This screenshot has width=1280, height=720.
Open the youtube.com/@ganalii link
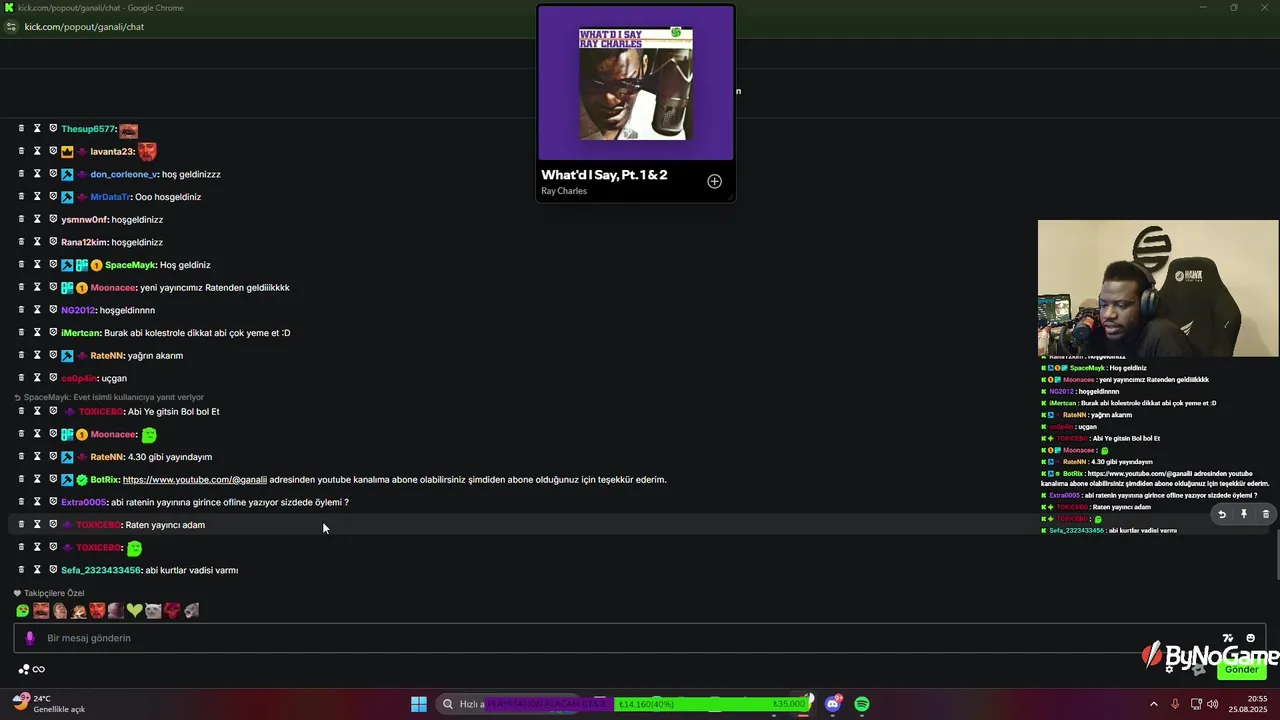pos(195,480)
